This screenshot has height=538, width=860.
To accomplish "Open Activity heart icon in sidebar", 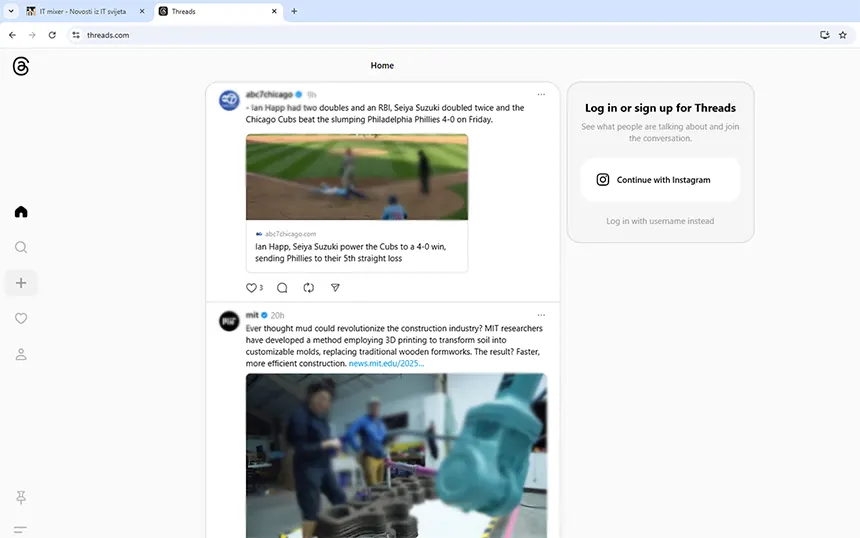I will point(21,319).
